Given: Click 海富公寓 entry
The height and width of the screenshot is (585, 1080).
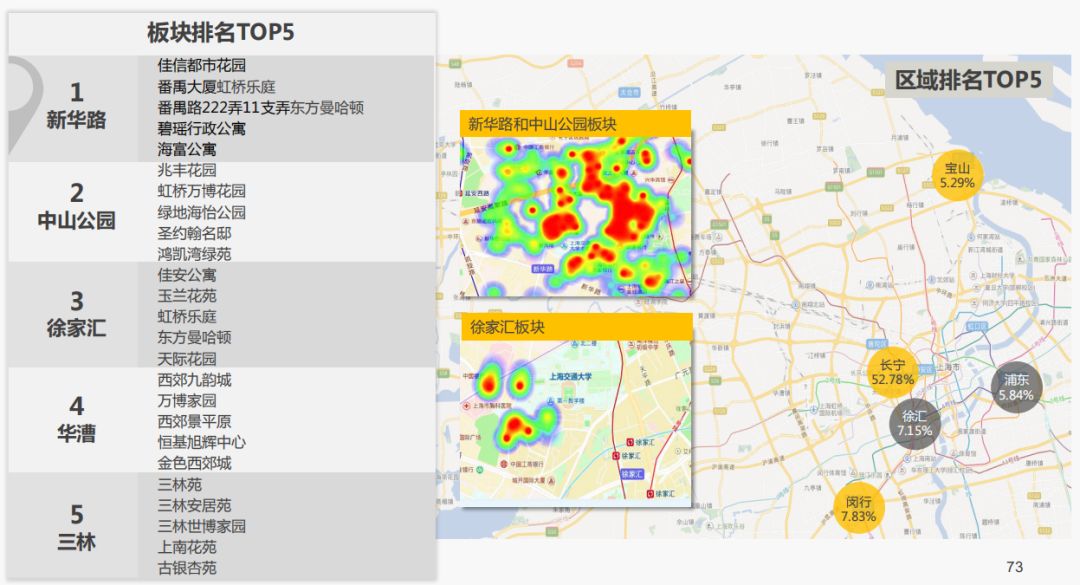Looking at the screenshot, I should point(187,149).
